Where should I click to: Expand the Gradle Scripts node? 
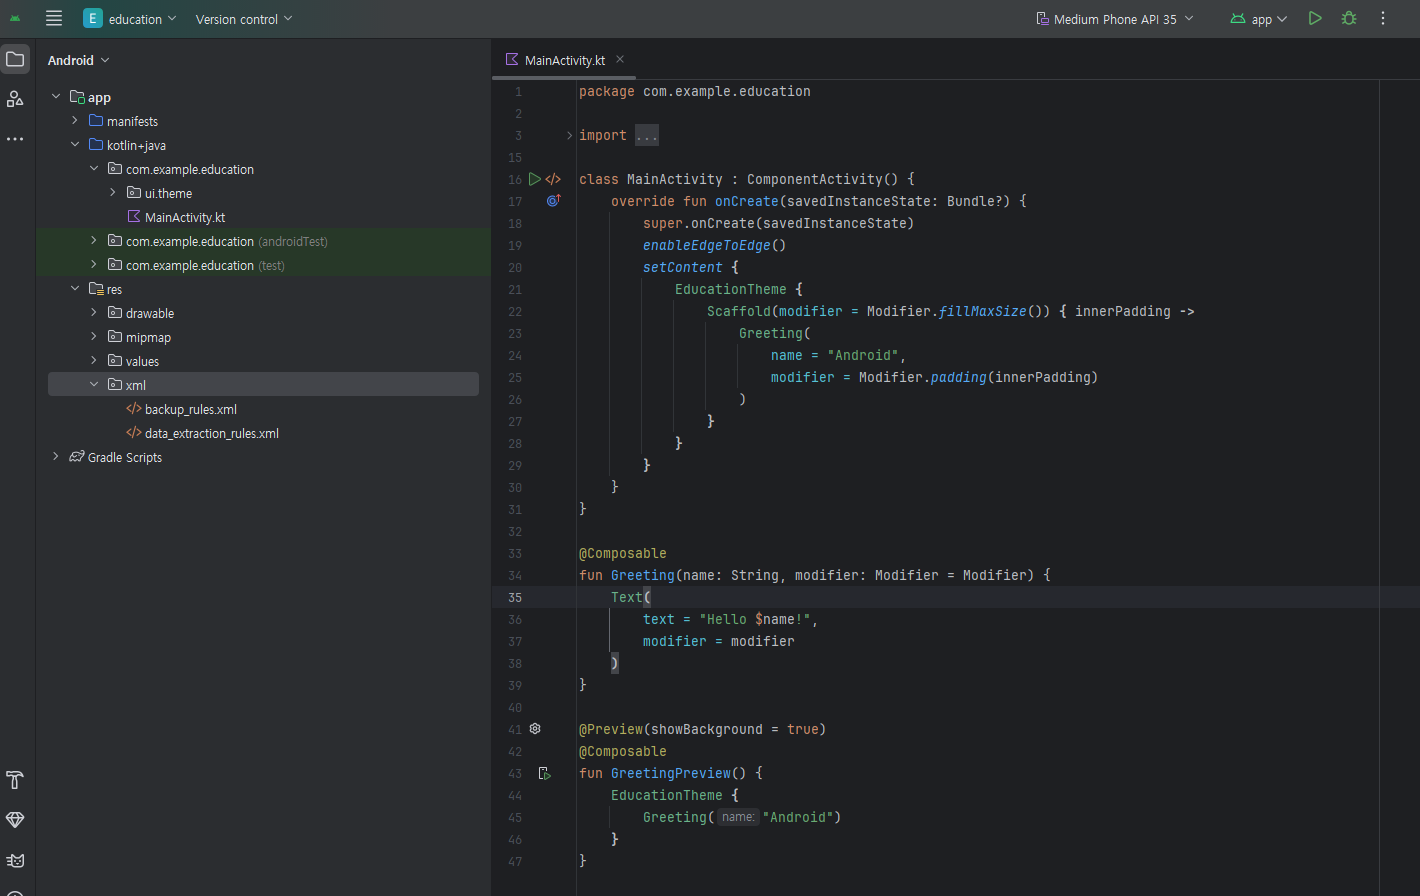pos(56,457)
